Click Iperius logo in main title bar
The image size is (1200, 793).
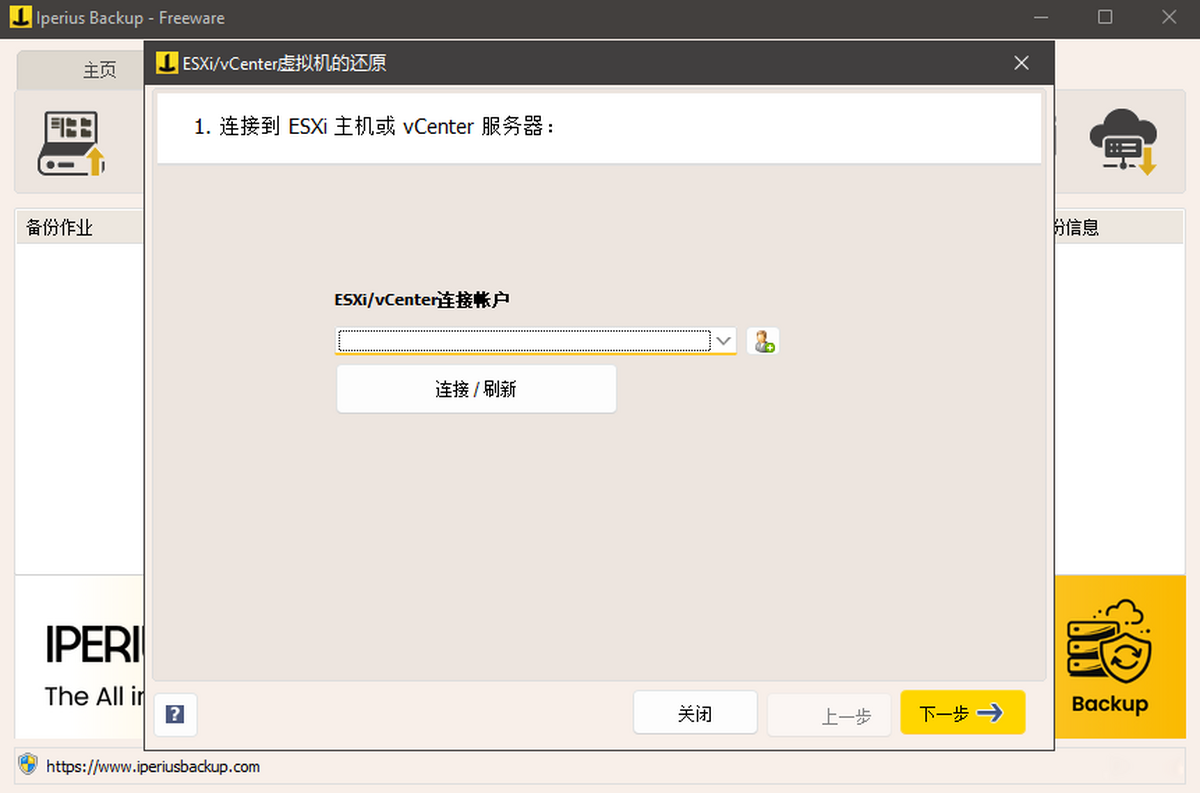(x=20, y=17)
